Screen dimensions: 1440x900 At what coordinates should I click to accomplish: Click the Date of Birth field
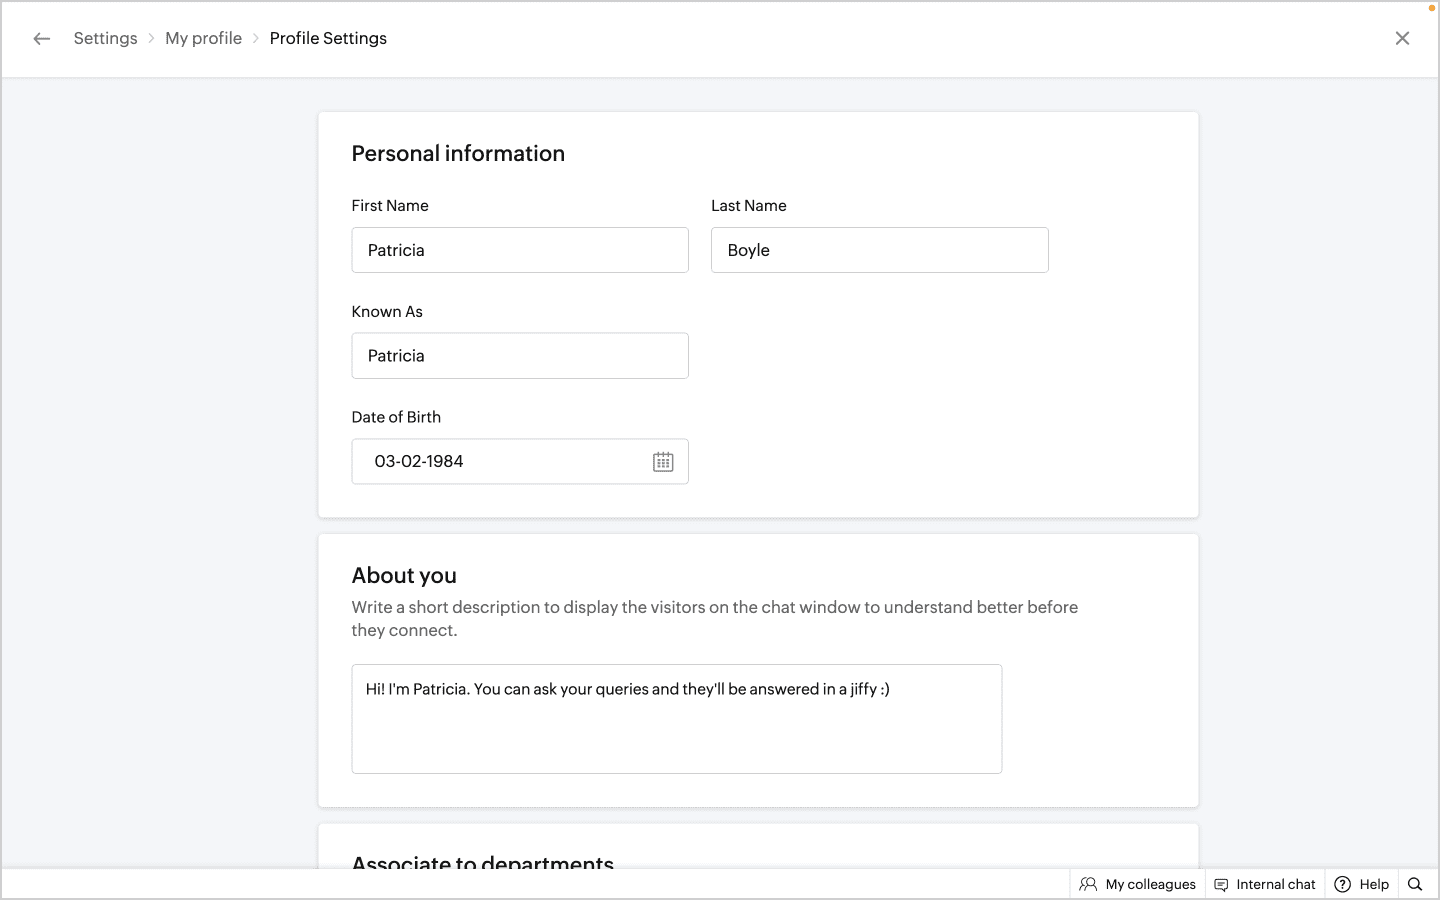tap(500, 462)
